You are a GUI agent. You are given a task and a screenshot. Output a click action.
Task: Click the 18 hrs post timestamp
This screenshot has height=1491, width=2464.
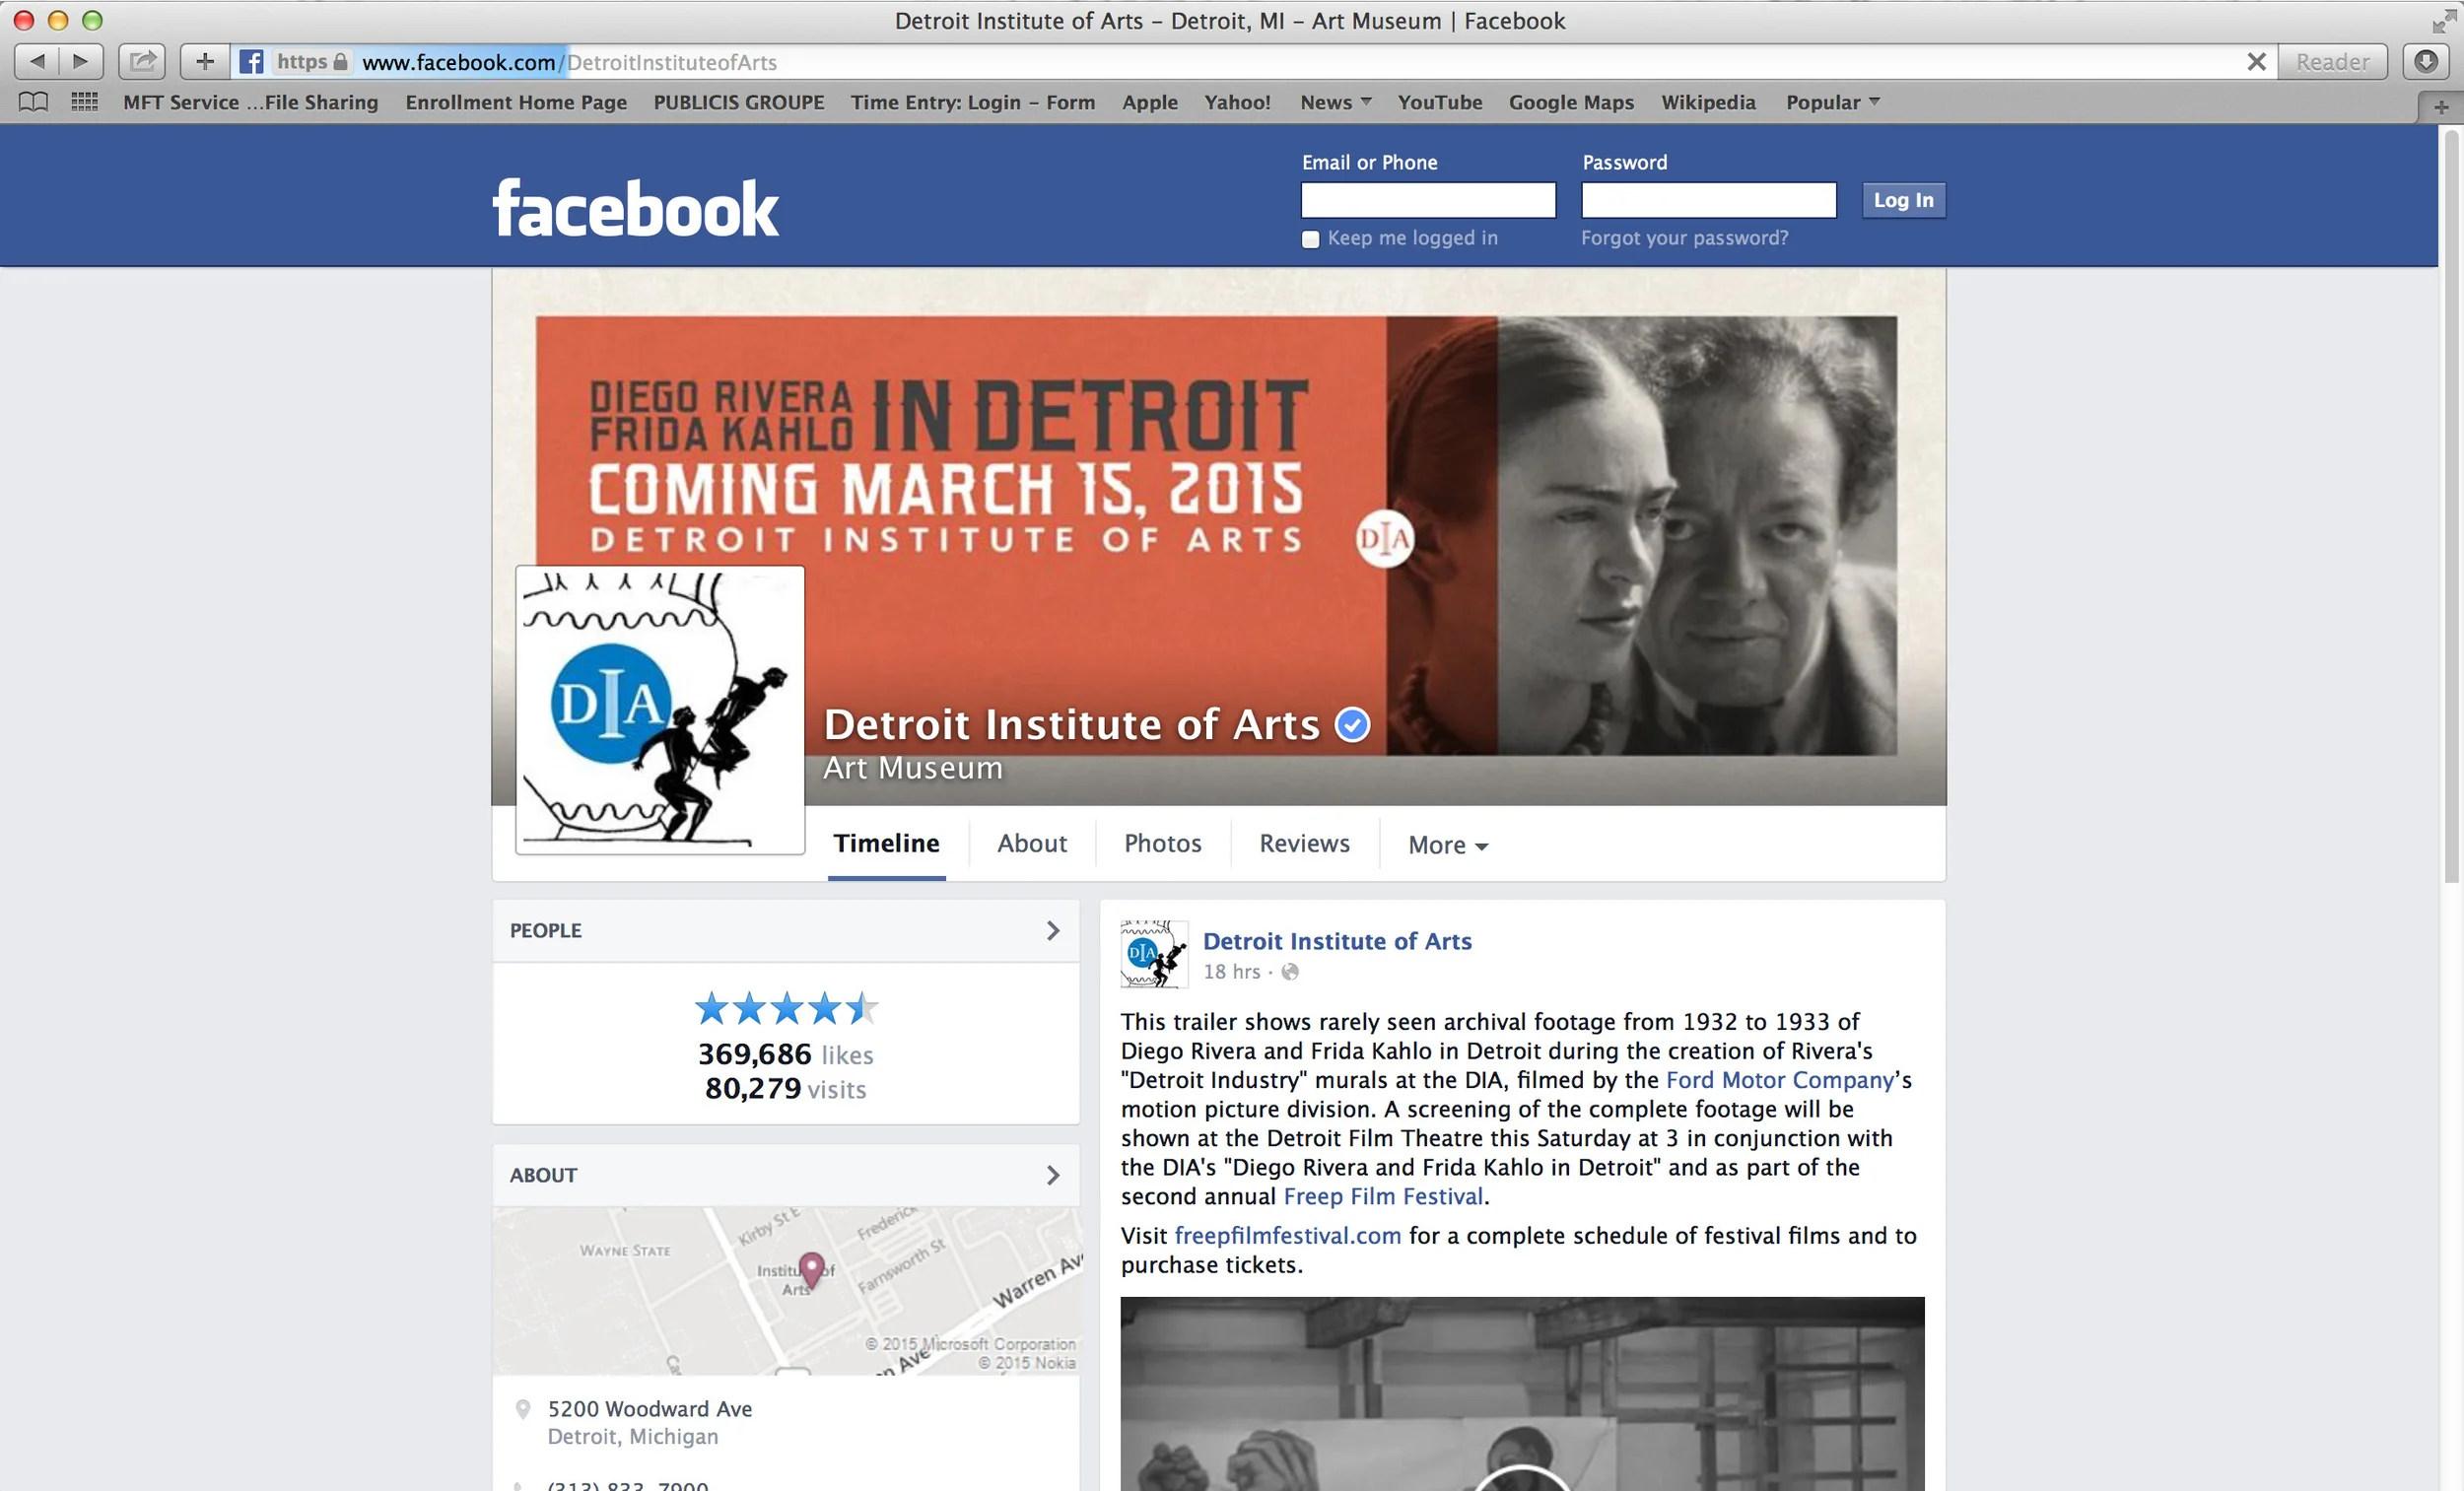1232,972
